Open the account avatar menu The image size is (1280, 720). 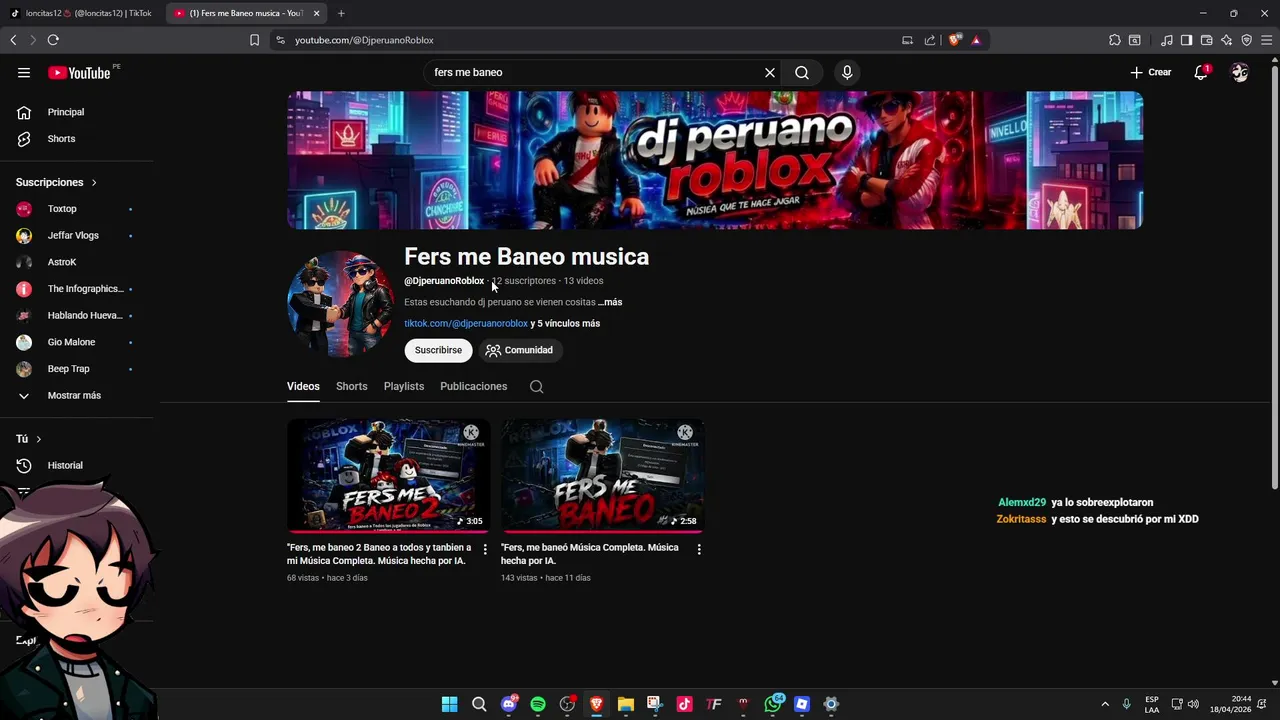click(1240, 72)
